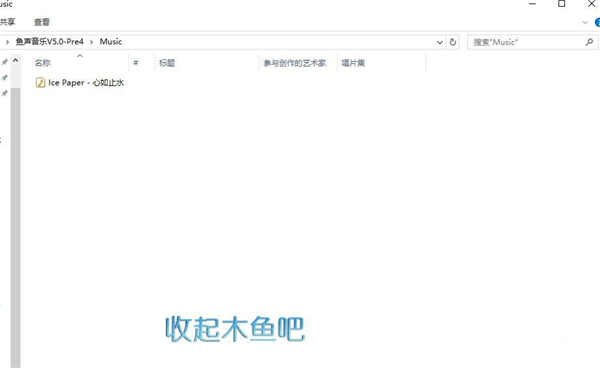Image resolution: width=600 pixels, height=368 pixels.
Task: Click the navigation pane scroll-up arrow
Action: [15, 60]
